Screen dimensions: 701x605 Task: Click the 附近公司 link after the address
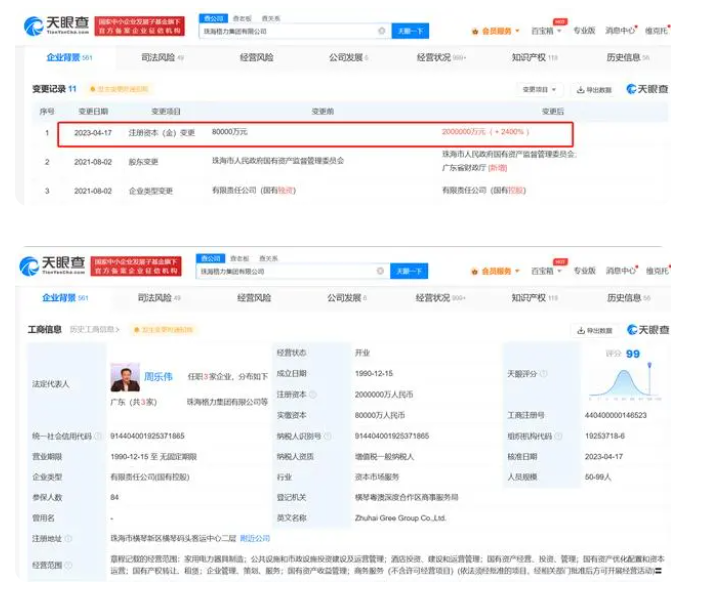(x=255, y=538)
